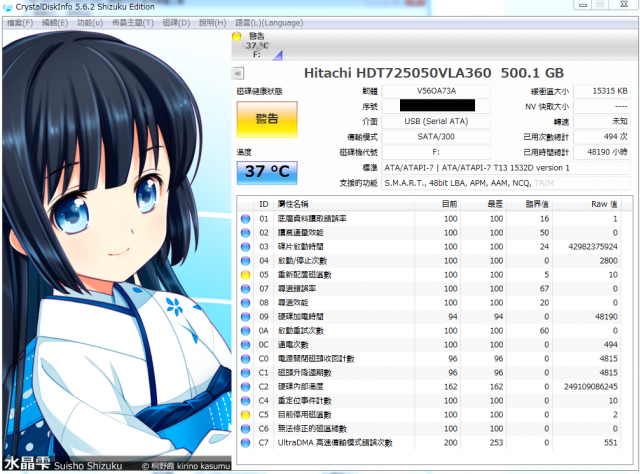Click the blue status icon for attribute 08
The image size is (640, 474).
(245, 303)
